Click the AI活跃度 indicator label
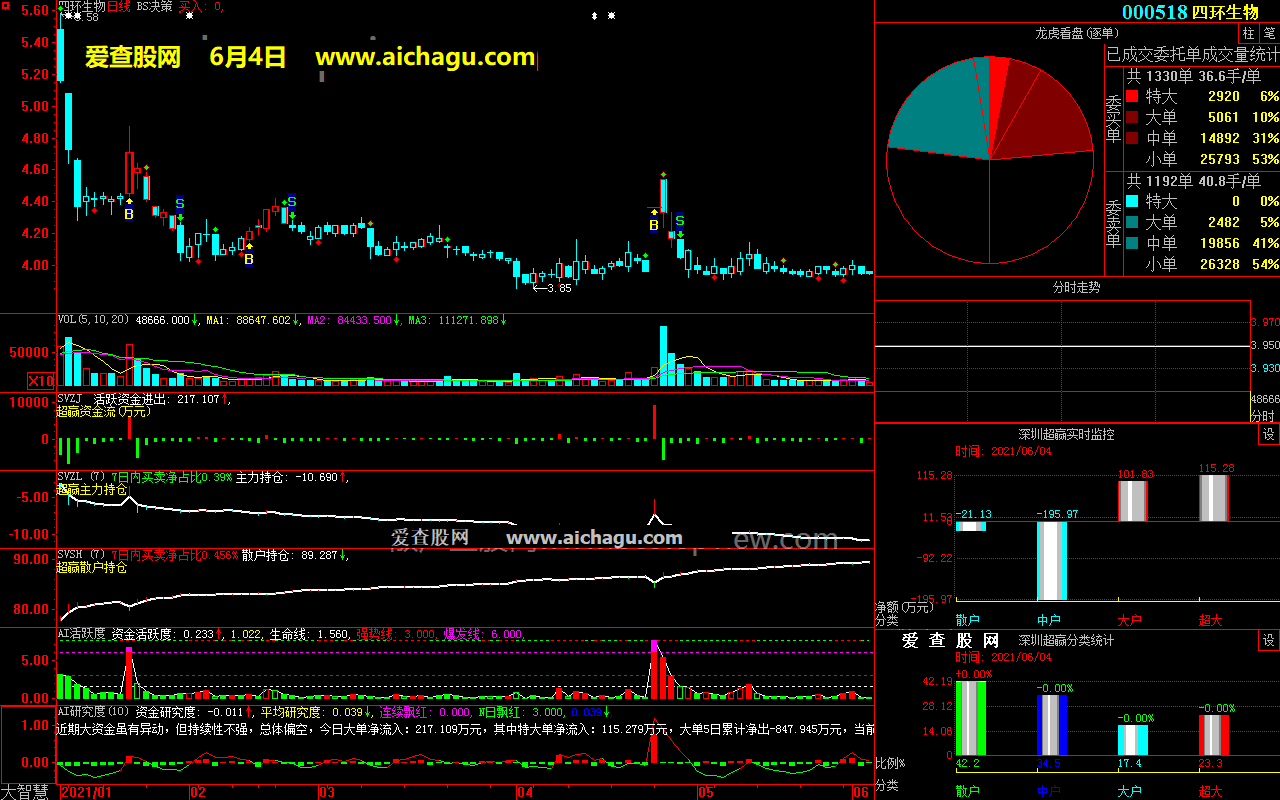Screen dimensions: 1280x800 point(81,634)
